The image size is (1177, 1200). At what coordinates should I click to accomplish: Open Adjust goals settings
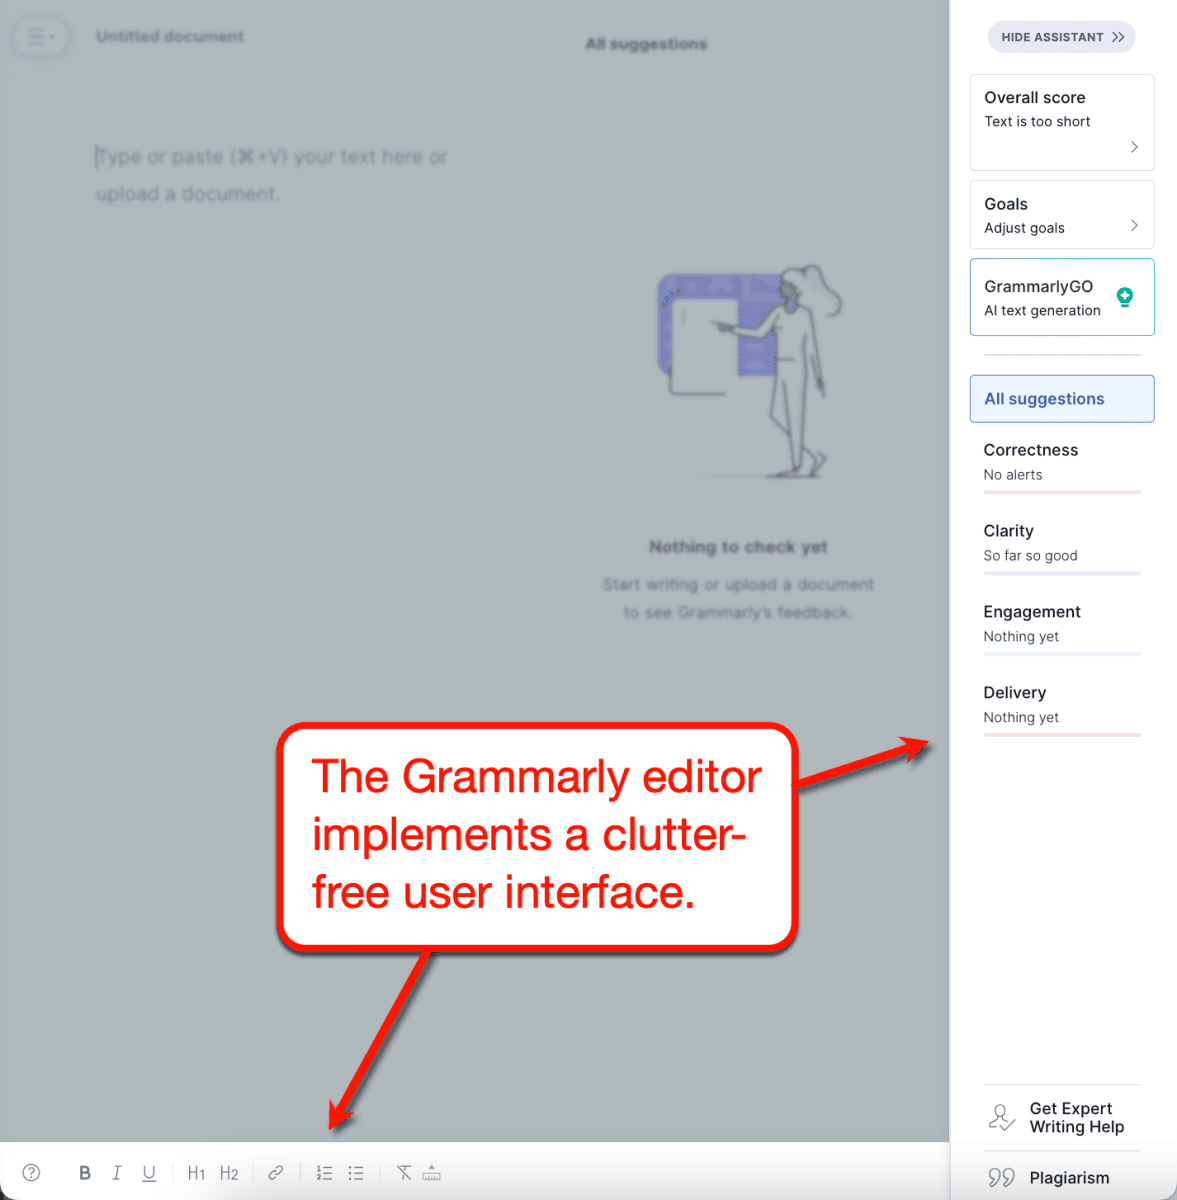[1061, 214]
